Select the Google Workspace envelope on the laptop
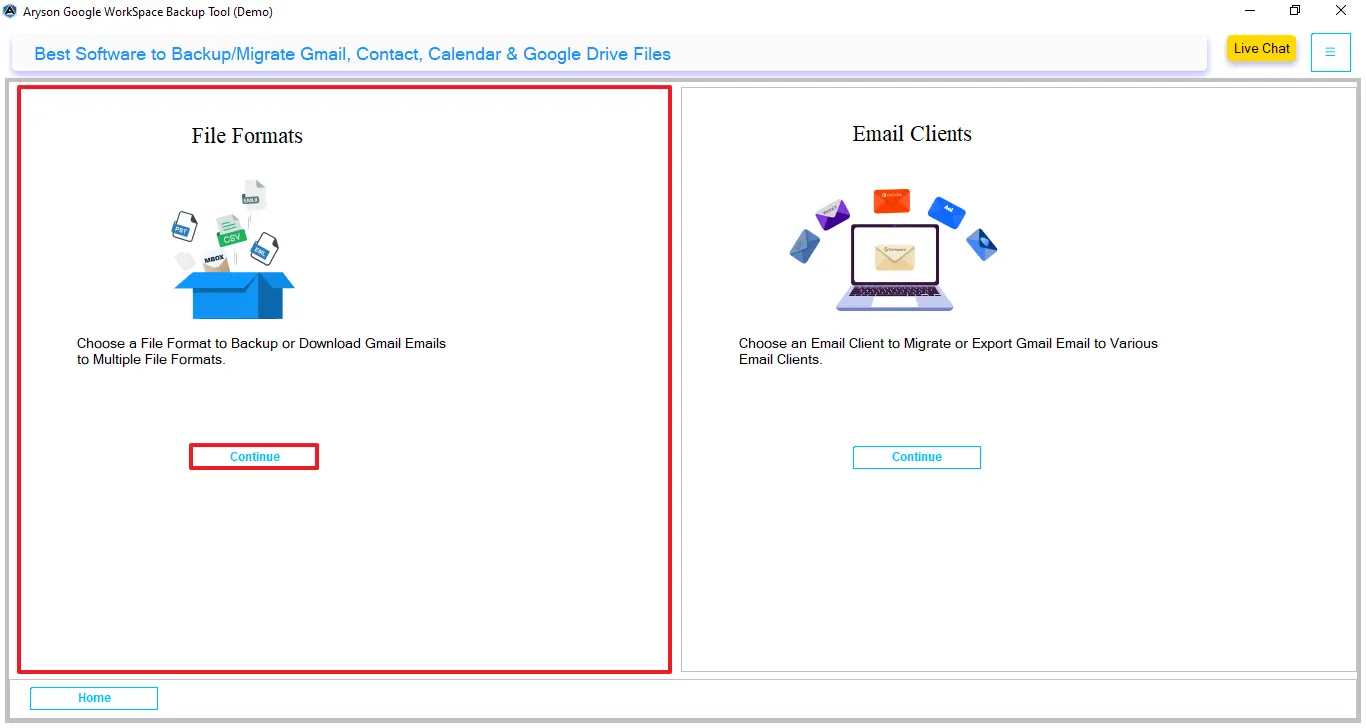 [894, 257]
